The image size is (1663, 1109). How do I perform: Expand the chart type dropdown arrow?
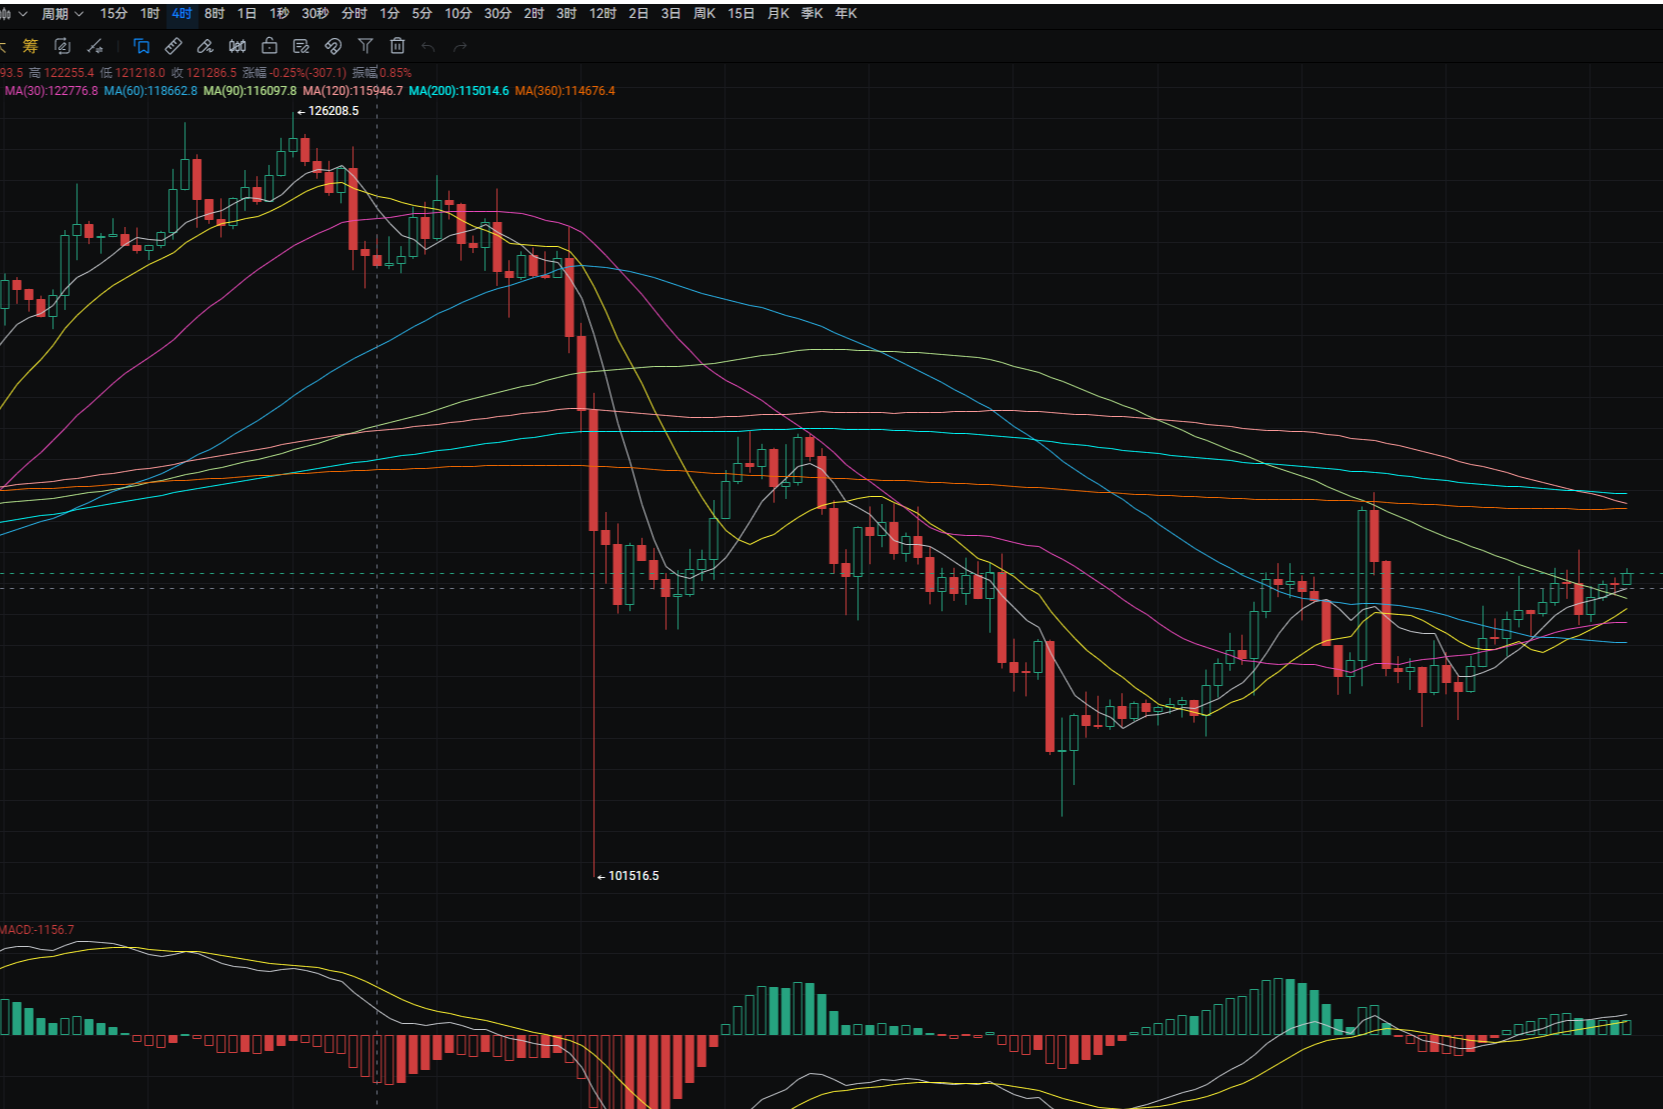tap(22, 14)
